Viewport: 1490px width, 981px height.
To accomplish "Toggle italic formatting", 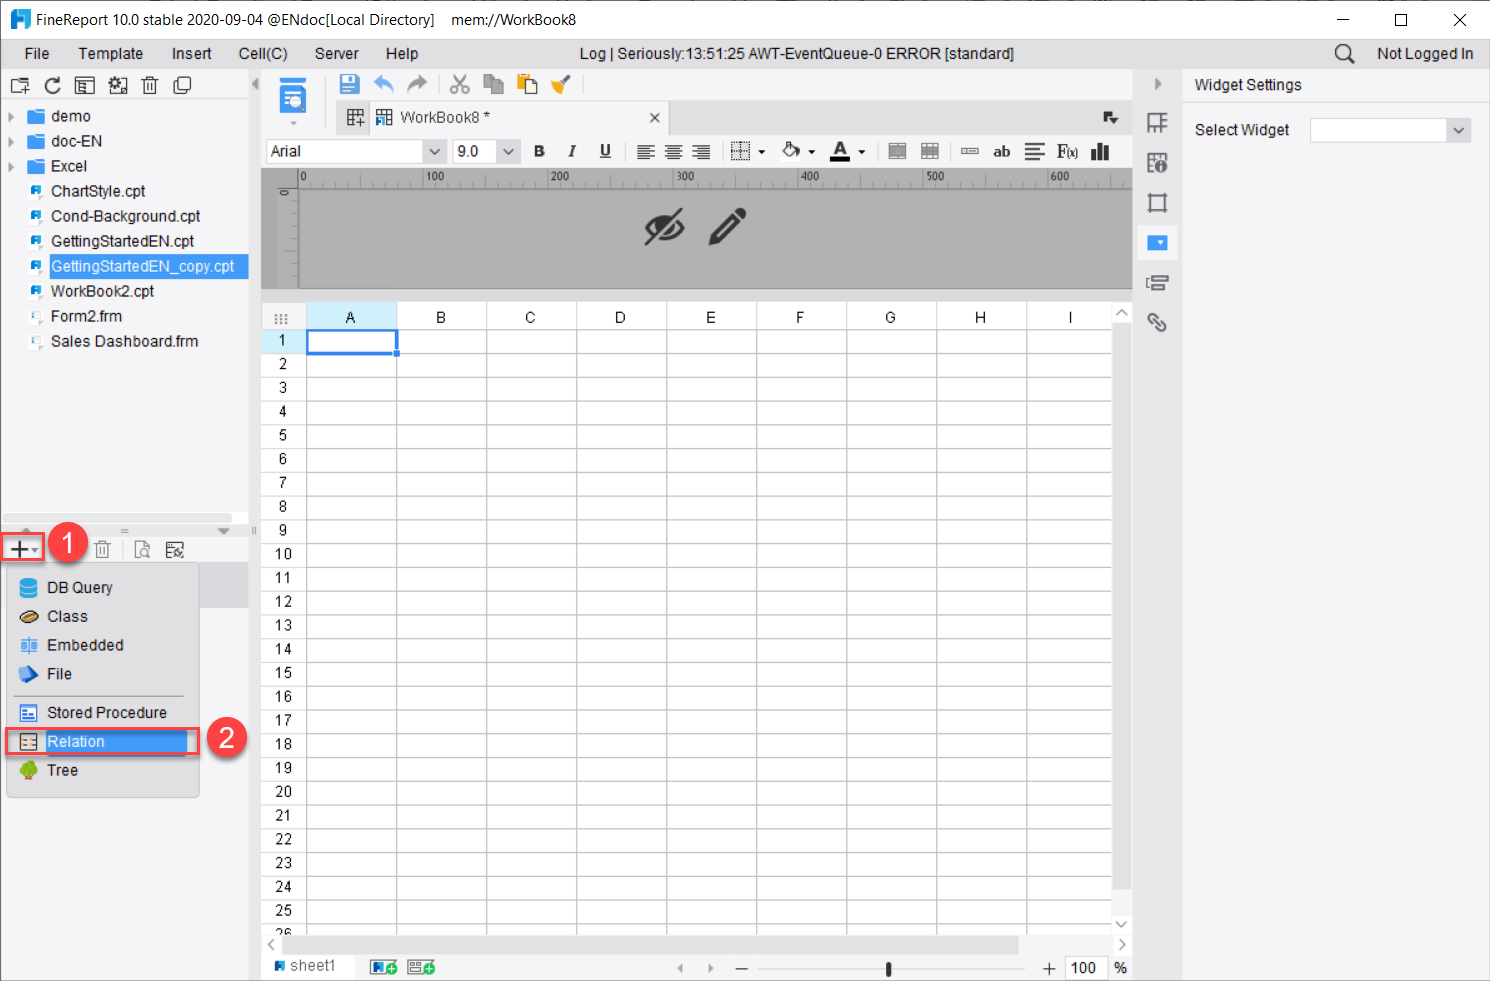I will coord(571,151).
